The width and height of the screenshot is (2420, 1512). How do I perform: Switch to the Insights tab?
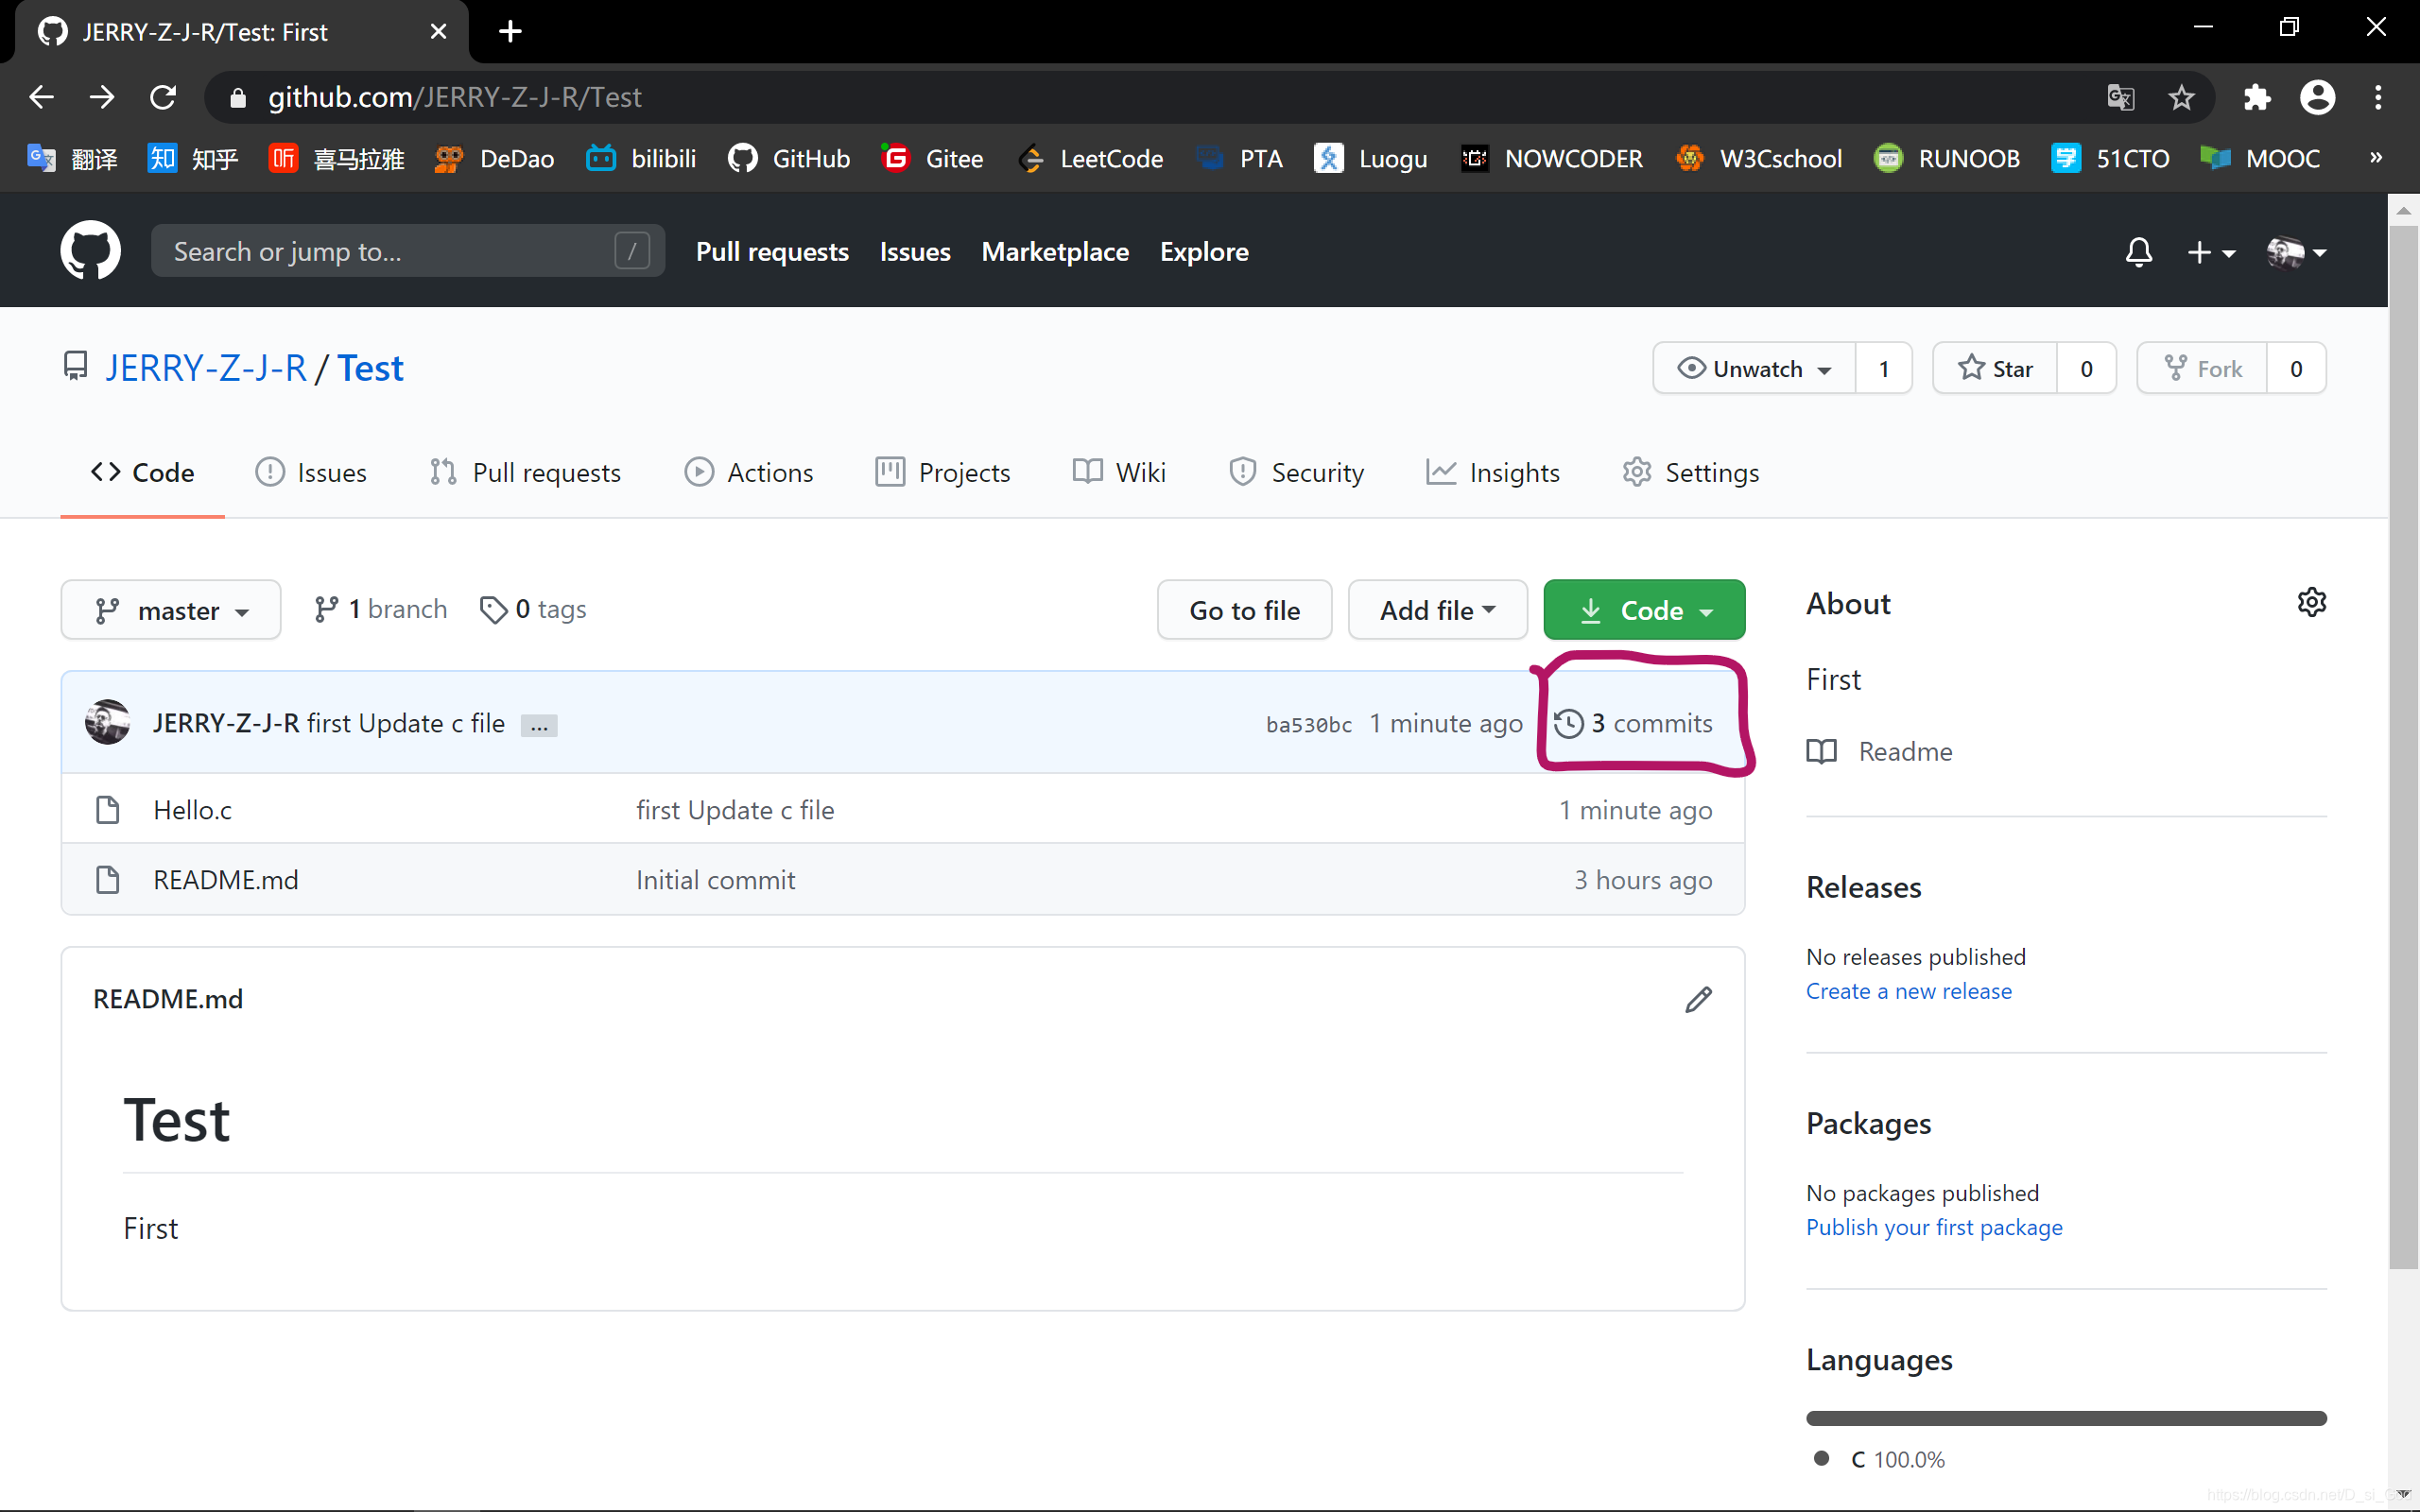point(1493,472)
